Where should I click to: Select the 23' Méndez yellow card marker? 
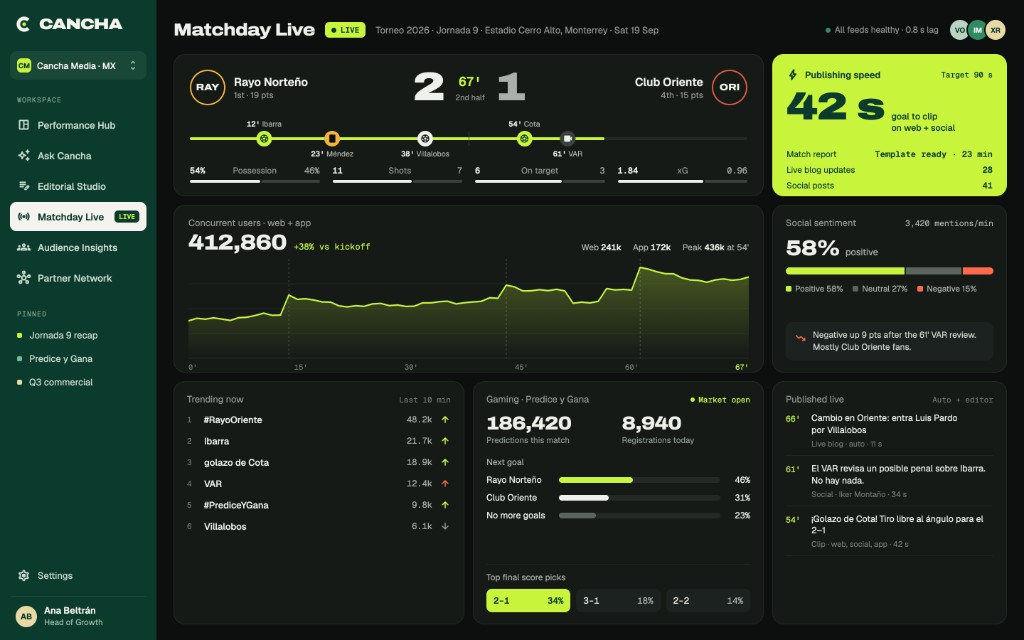coord(332,138)
